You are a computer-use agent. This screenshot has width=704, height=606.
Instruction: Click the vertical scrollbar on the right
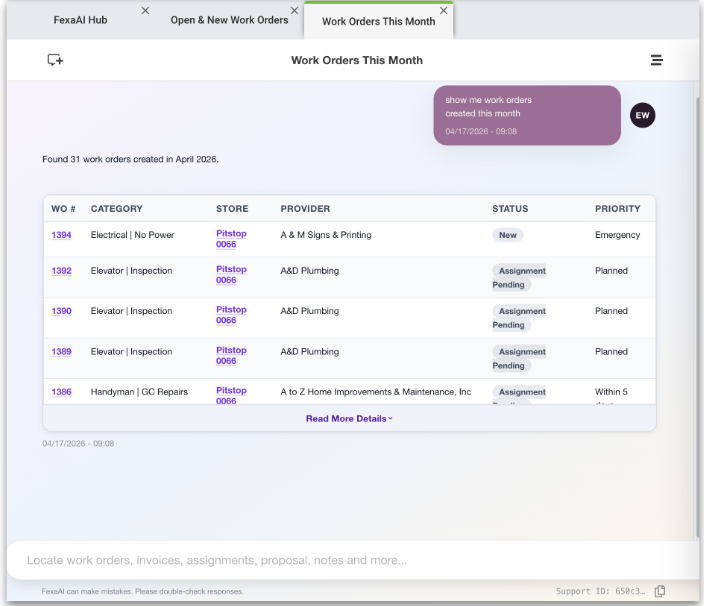click(697, 300)
